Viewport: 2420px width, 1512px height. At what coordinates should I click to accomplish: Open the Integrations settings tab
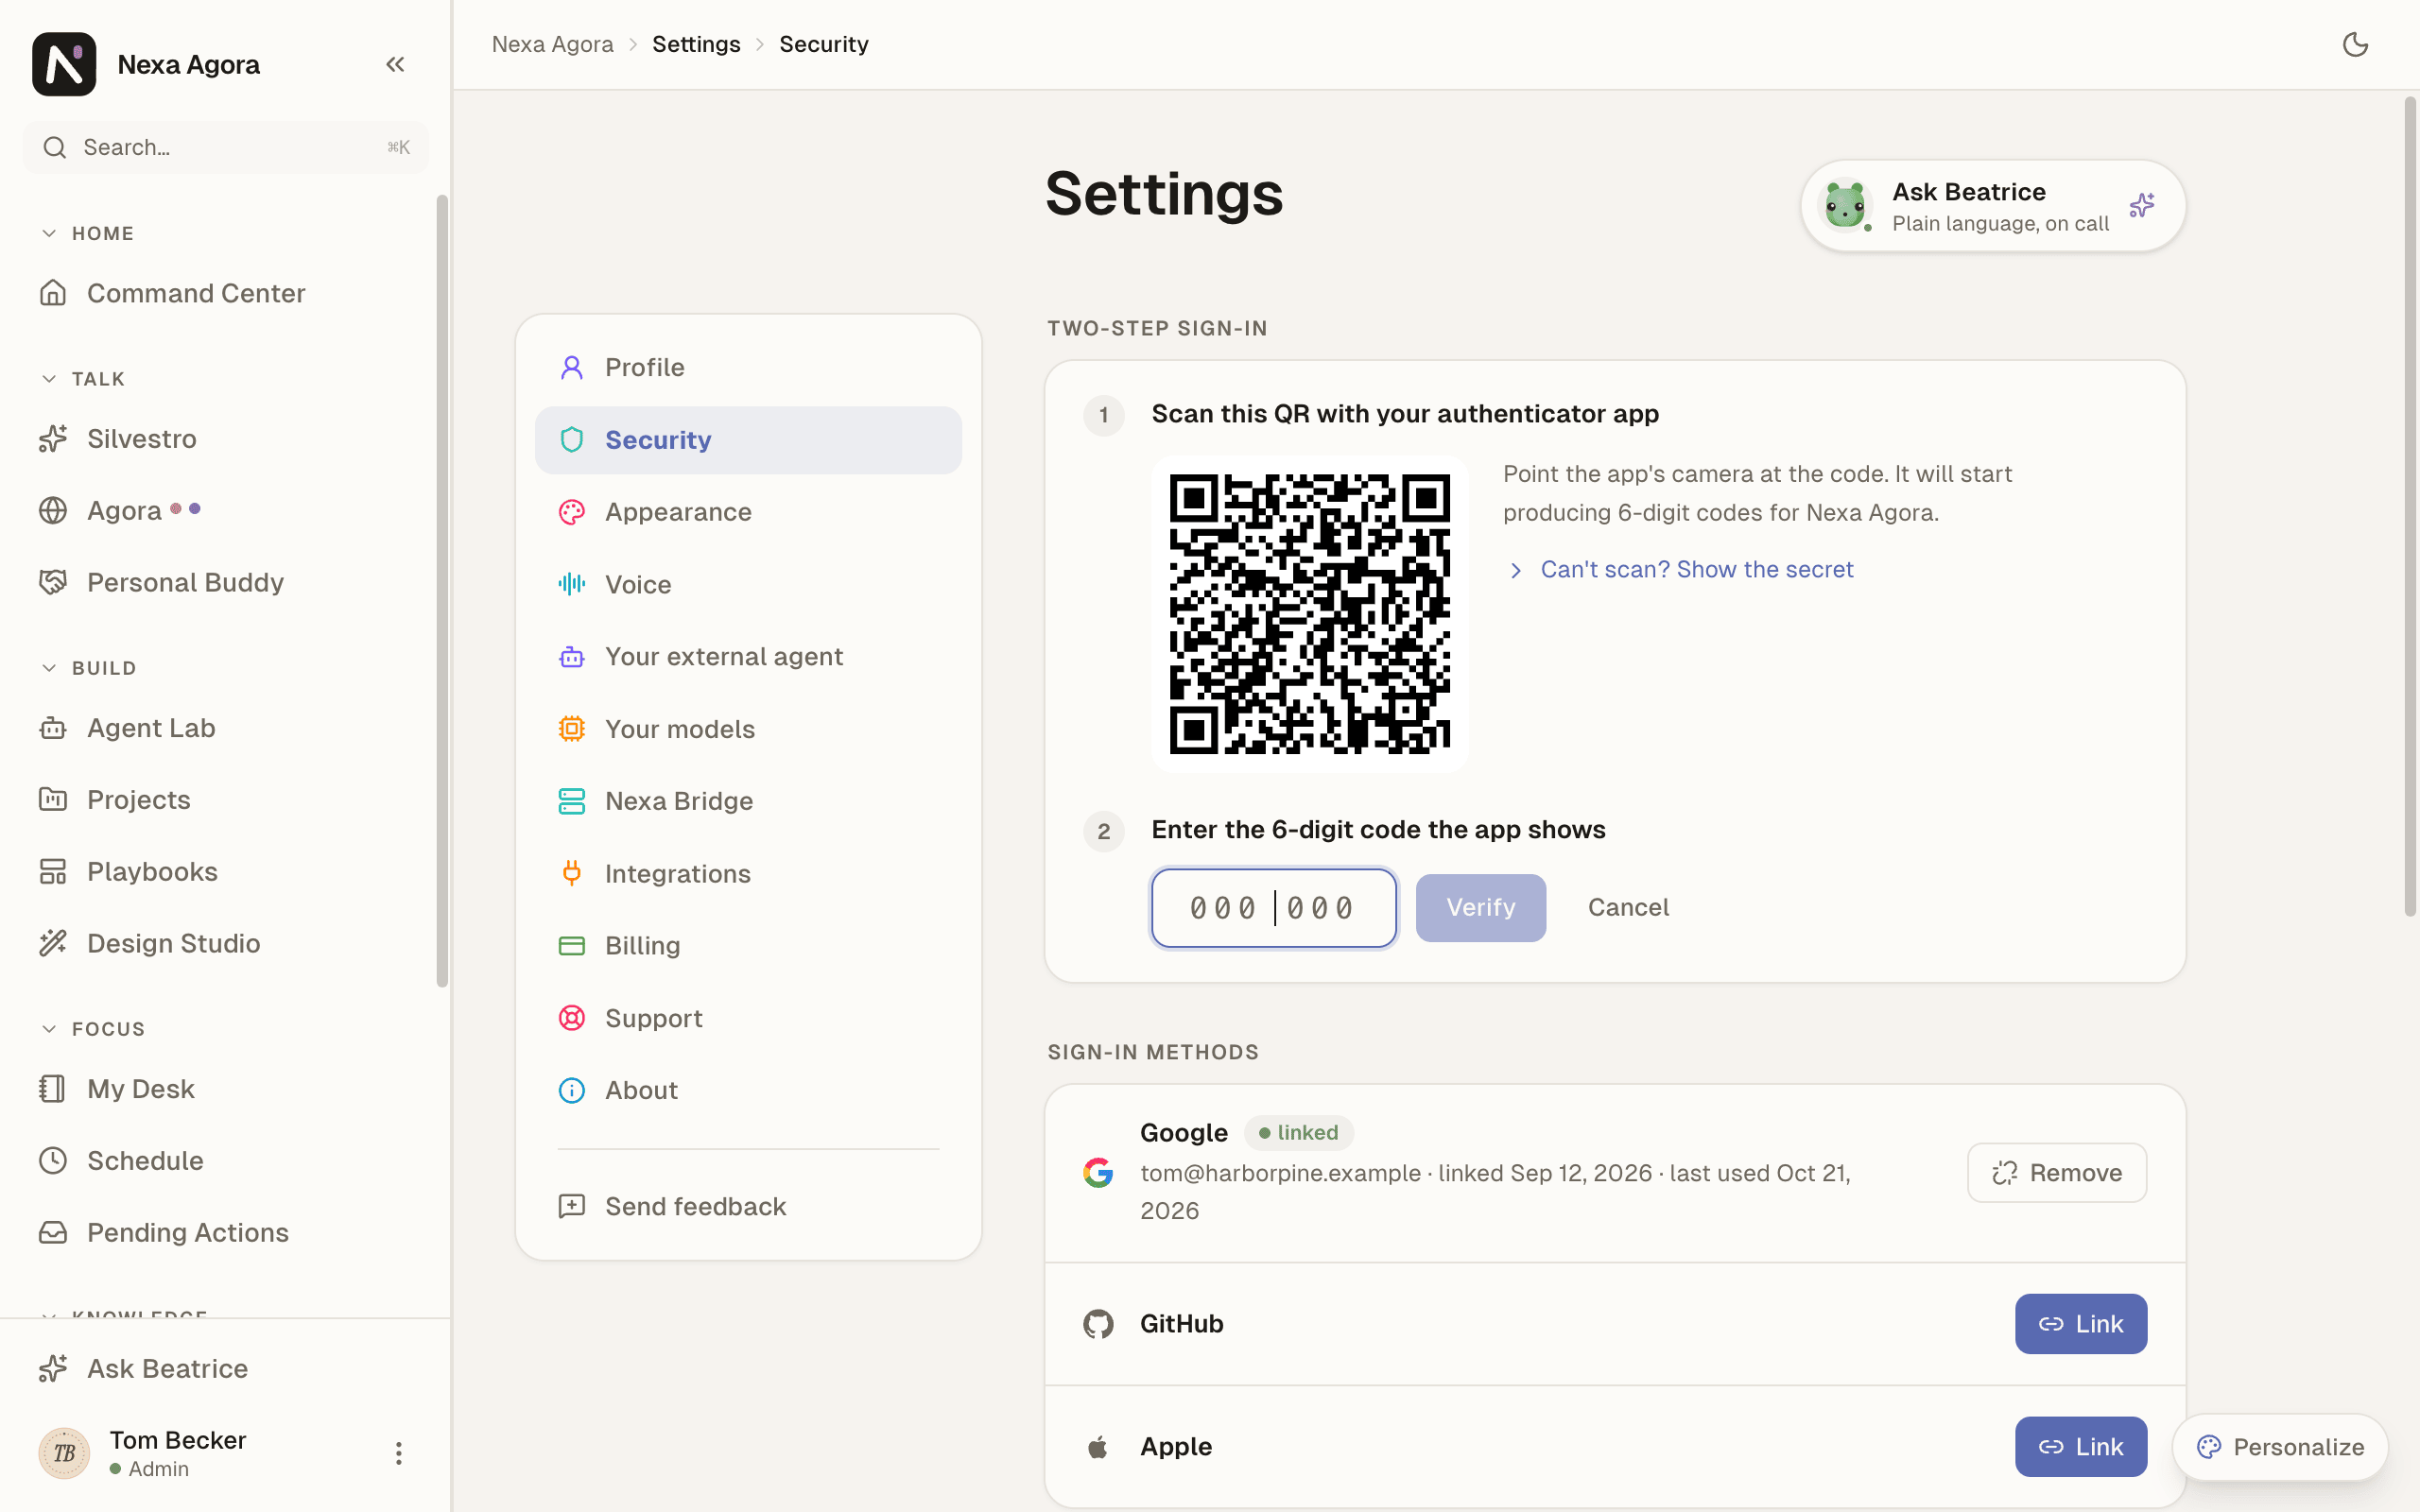748,873
